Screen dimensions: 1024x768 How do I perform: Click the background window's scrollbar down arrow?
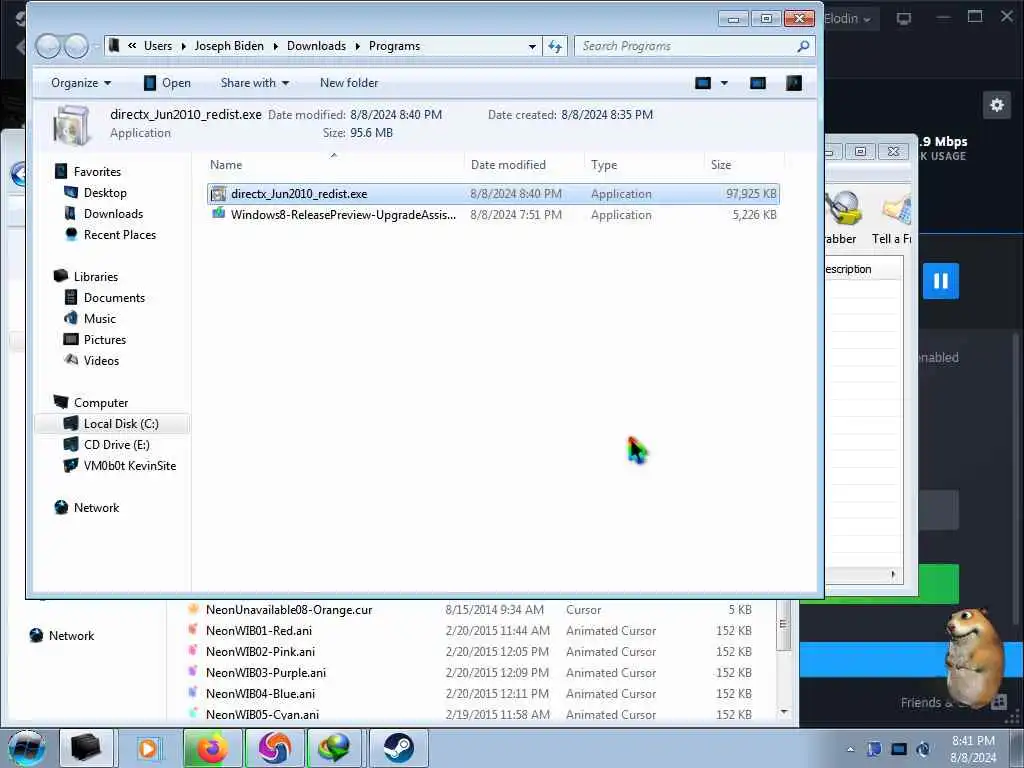(784, 712)
